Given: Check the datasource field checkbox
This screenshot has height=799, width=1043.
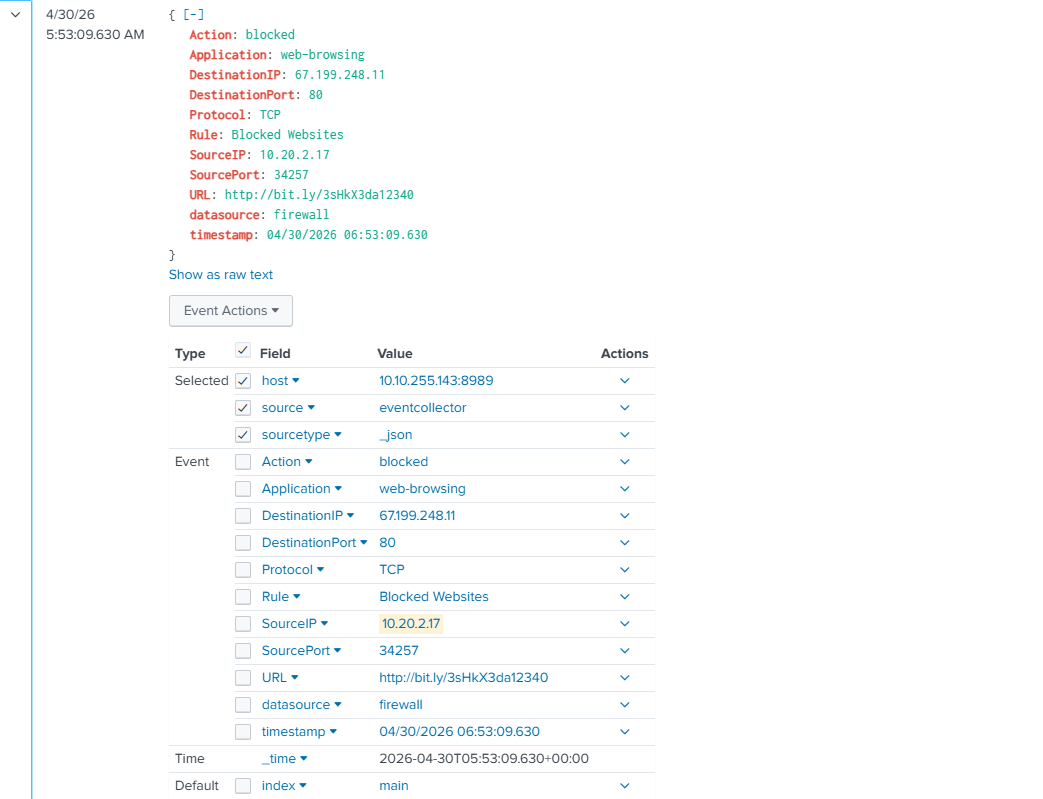Looking at the screenshot, I should 243,705.
